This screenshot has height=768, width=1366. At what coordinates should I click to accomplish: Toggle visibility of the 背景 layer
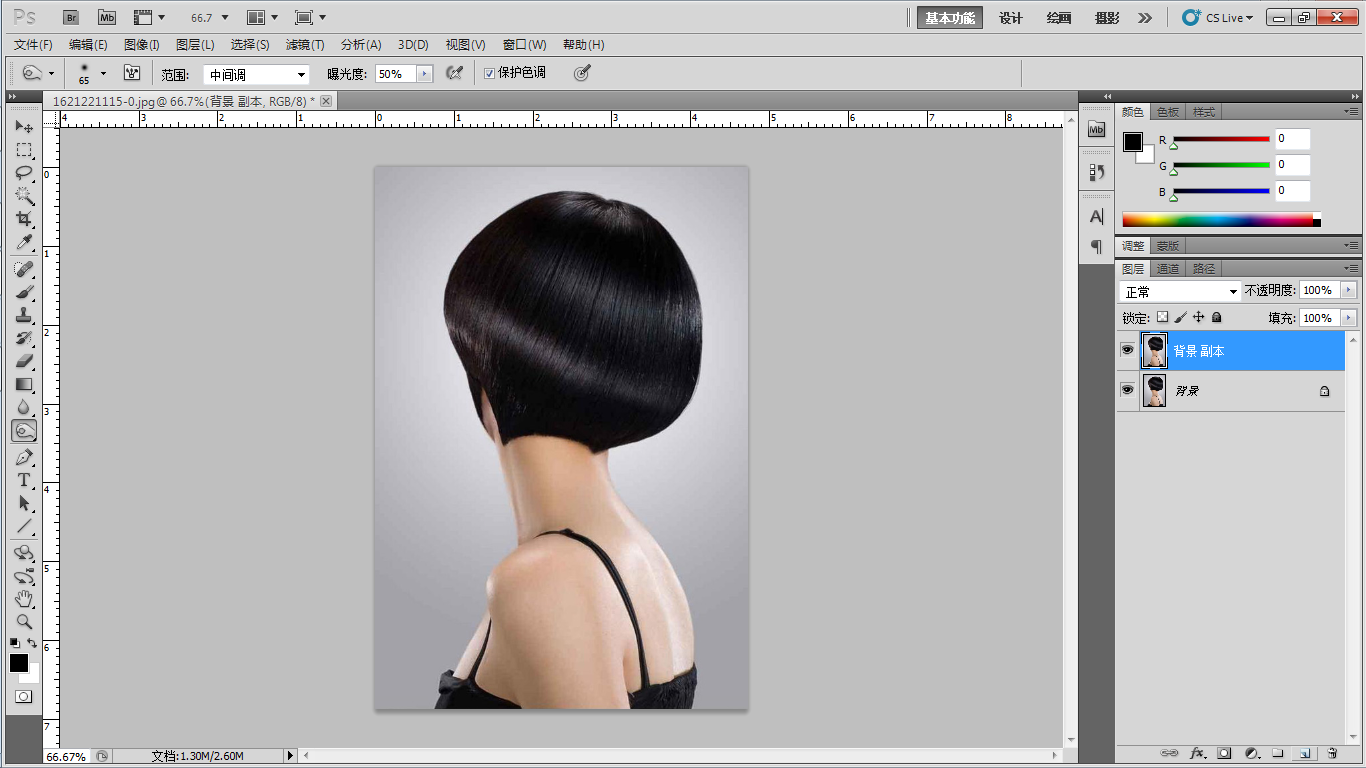pyautogui.click(x=1127, y=391)
